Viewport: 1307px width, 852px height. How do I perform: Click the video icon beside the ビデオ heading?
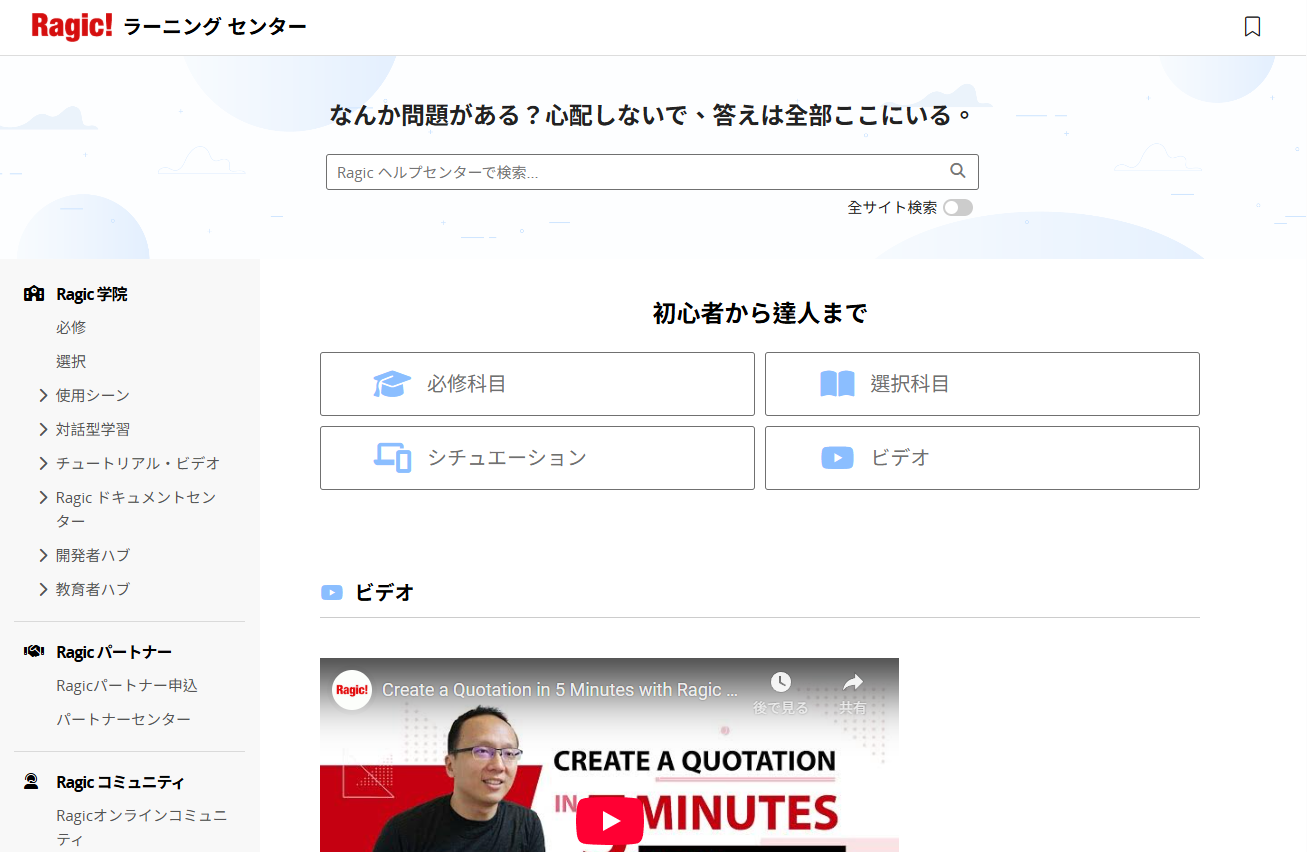pos(332,593)
